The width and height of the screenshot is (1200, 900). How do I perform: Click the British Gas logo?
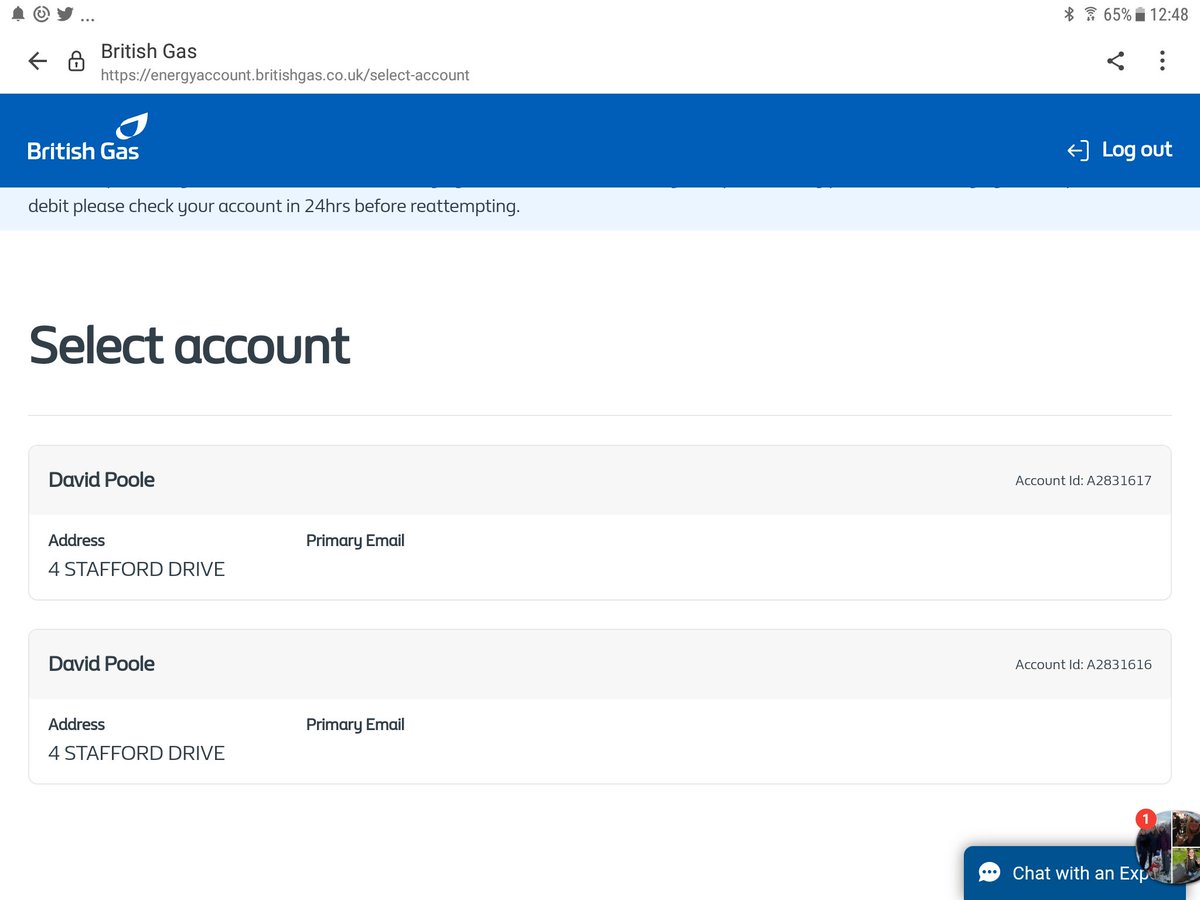point(88,138)
